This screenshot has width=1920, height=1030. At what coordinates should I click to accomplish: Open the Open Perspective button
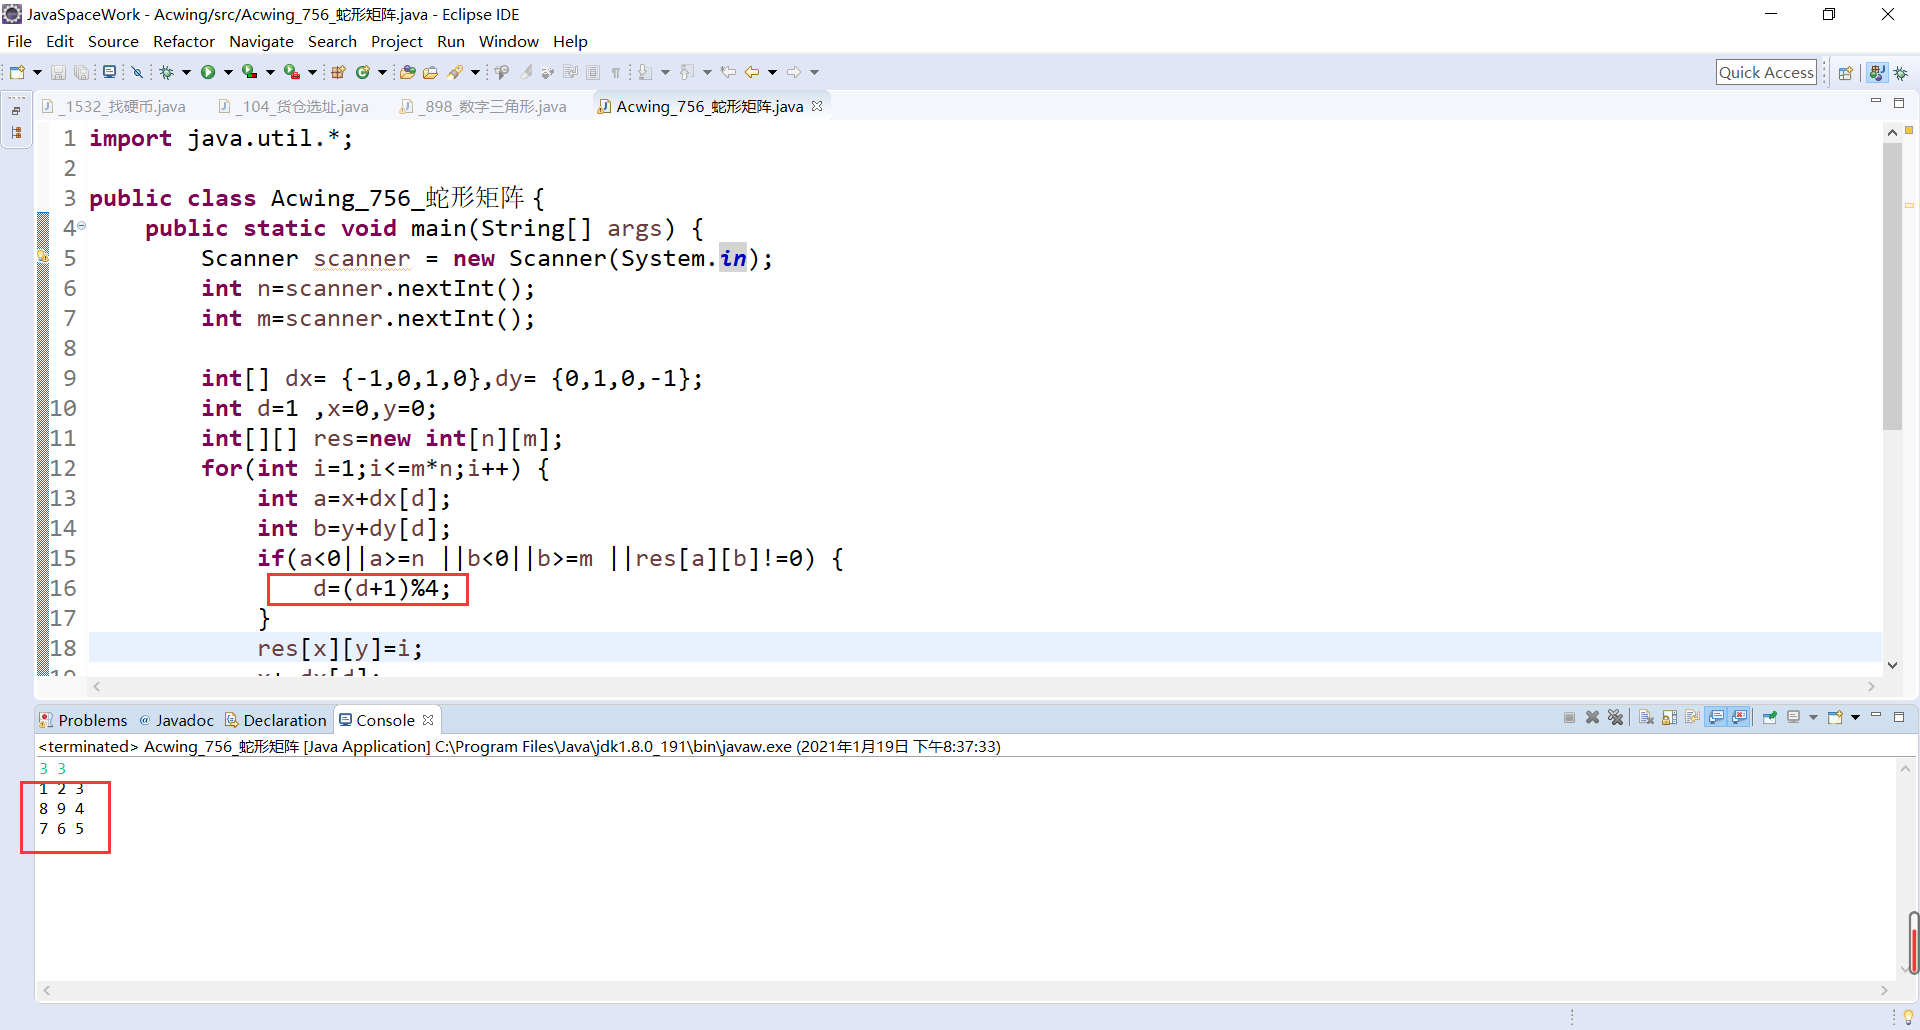1846,72
